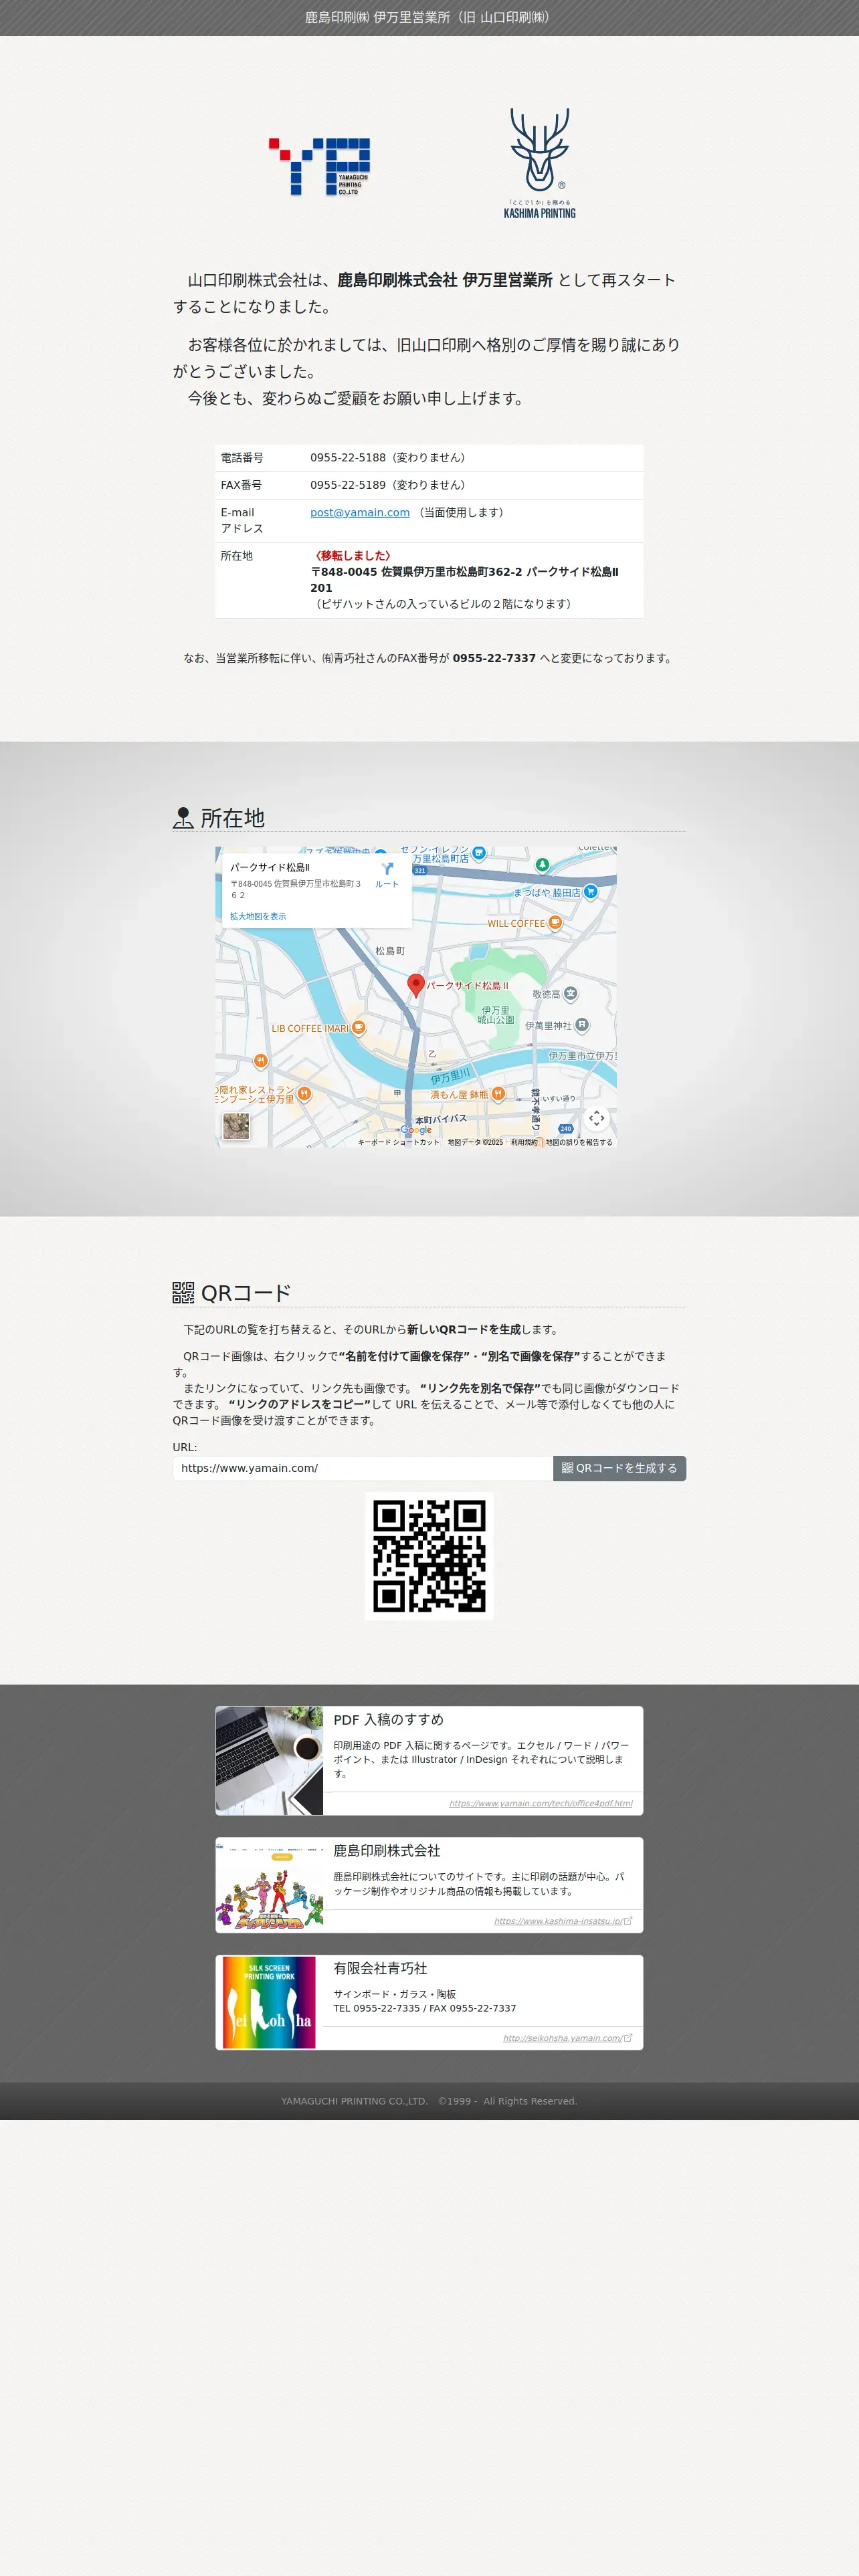Switch to satellite view thumbnail on map
Viewport: 859px width, 2576px height.
point(236,1126)
